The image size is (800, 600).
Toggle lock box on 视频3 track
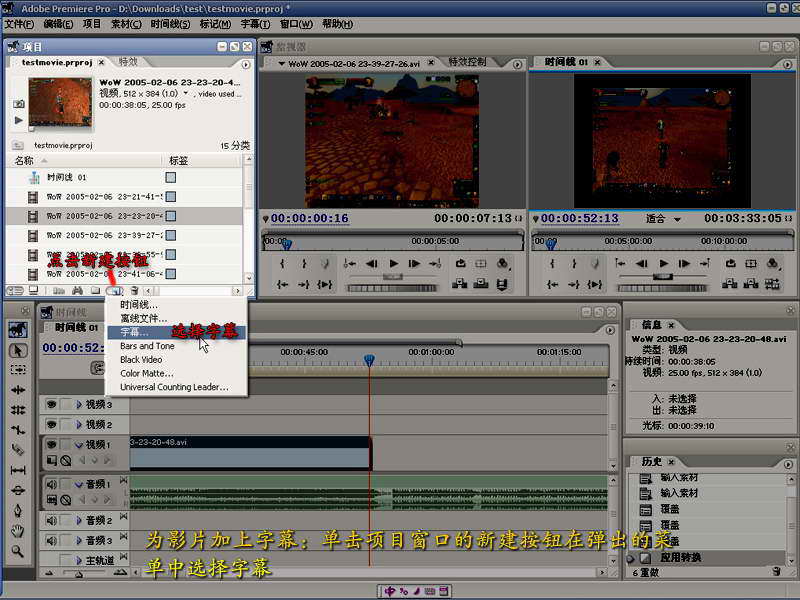click(x=66, y=405)
